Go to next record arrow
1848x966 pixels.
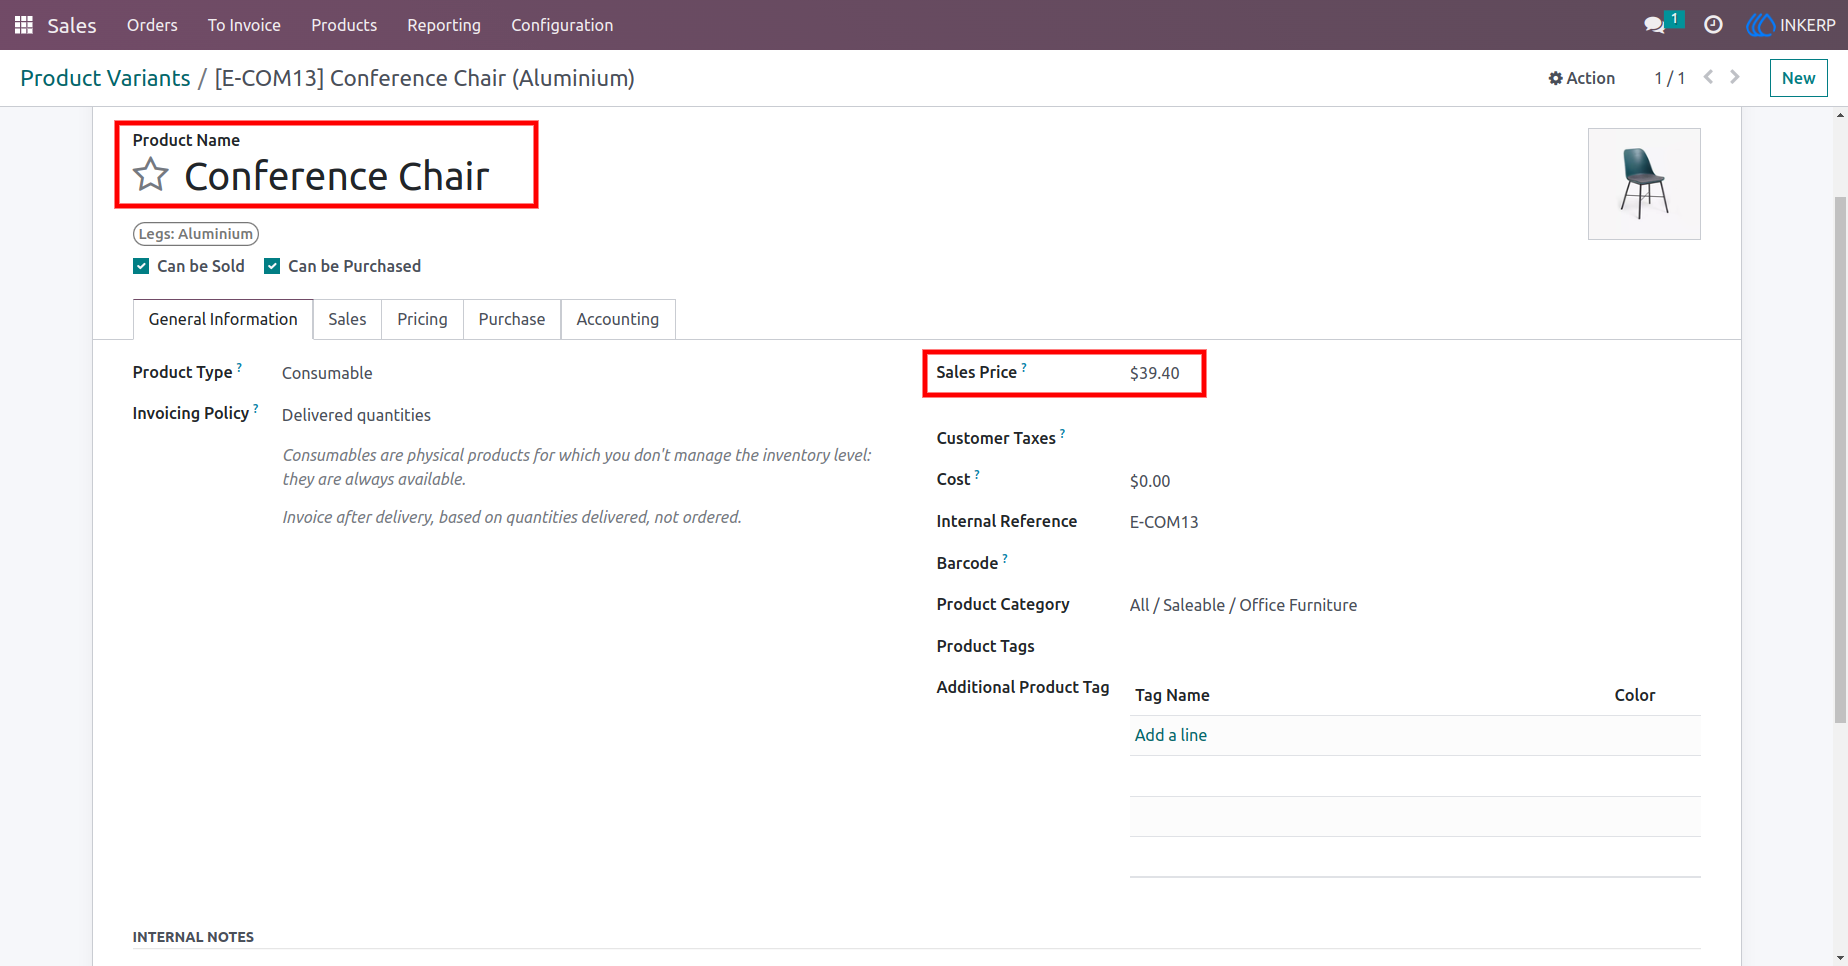pos(1735,77)
